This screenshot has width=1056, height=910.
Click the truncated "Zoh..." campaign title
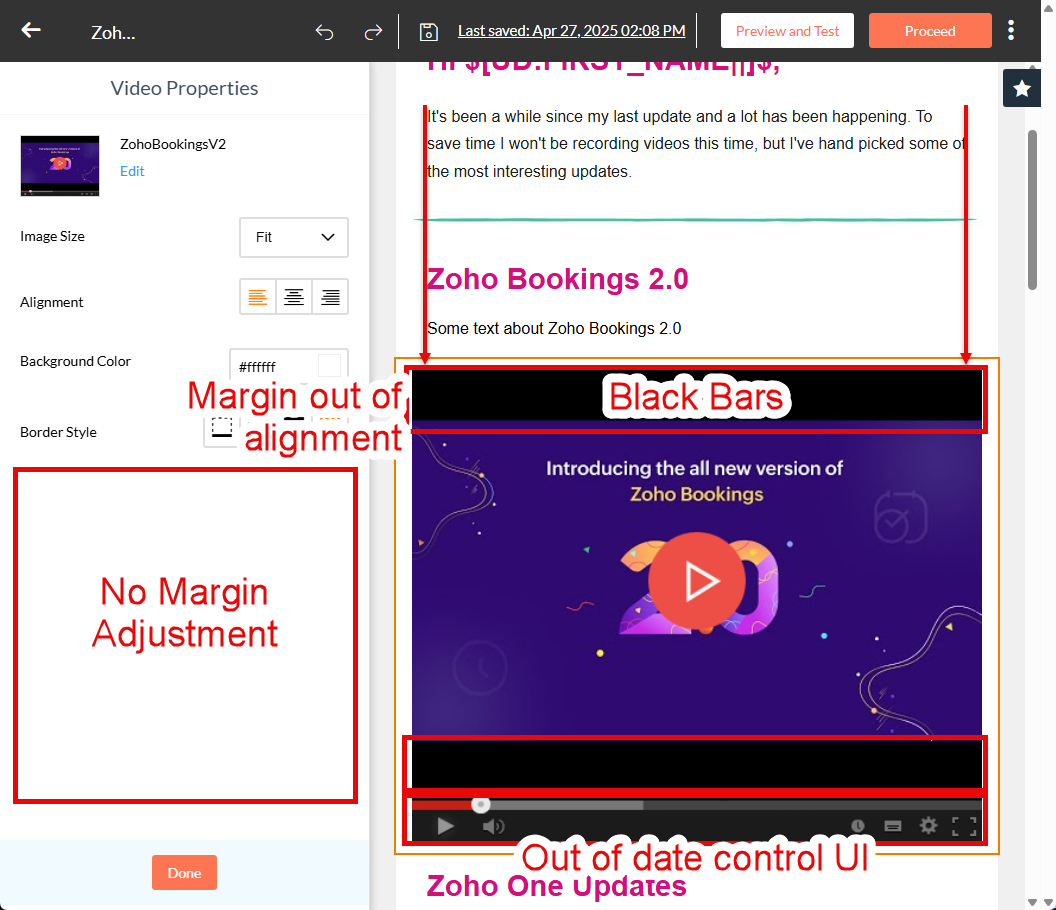tap(113, 32)
